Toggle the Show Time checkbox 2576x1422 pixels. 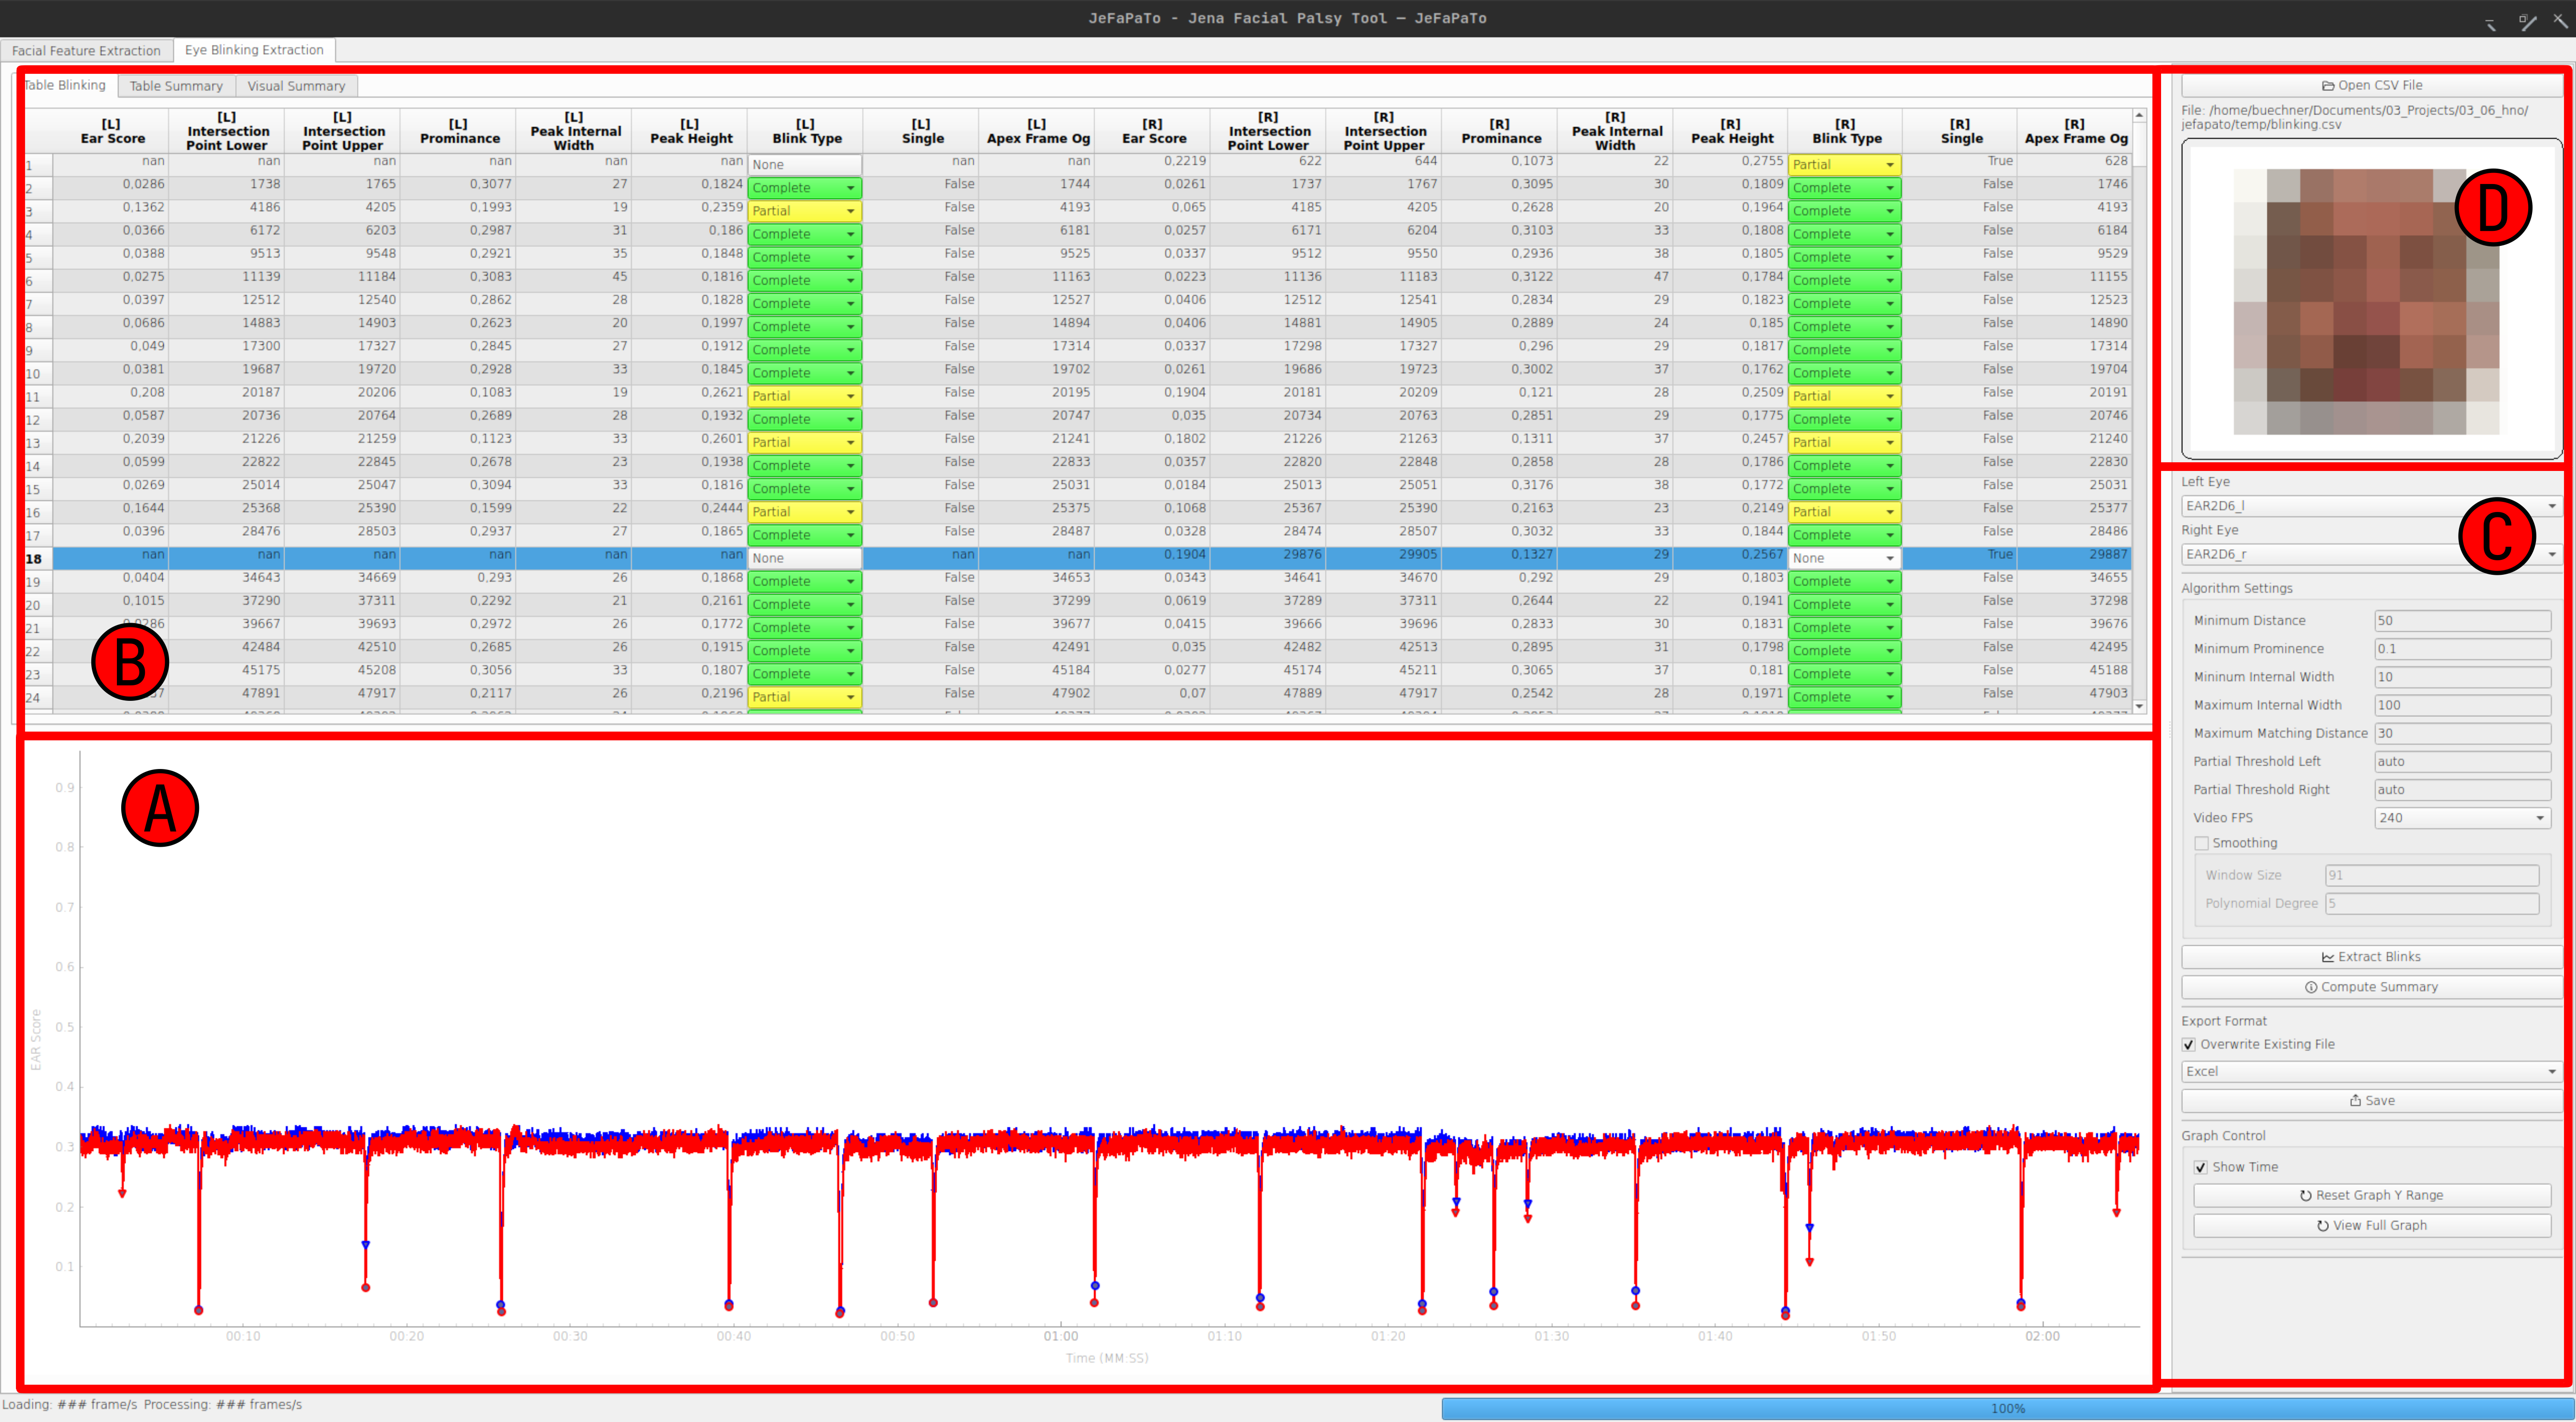coord(2201,1168)
